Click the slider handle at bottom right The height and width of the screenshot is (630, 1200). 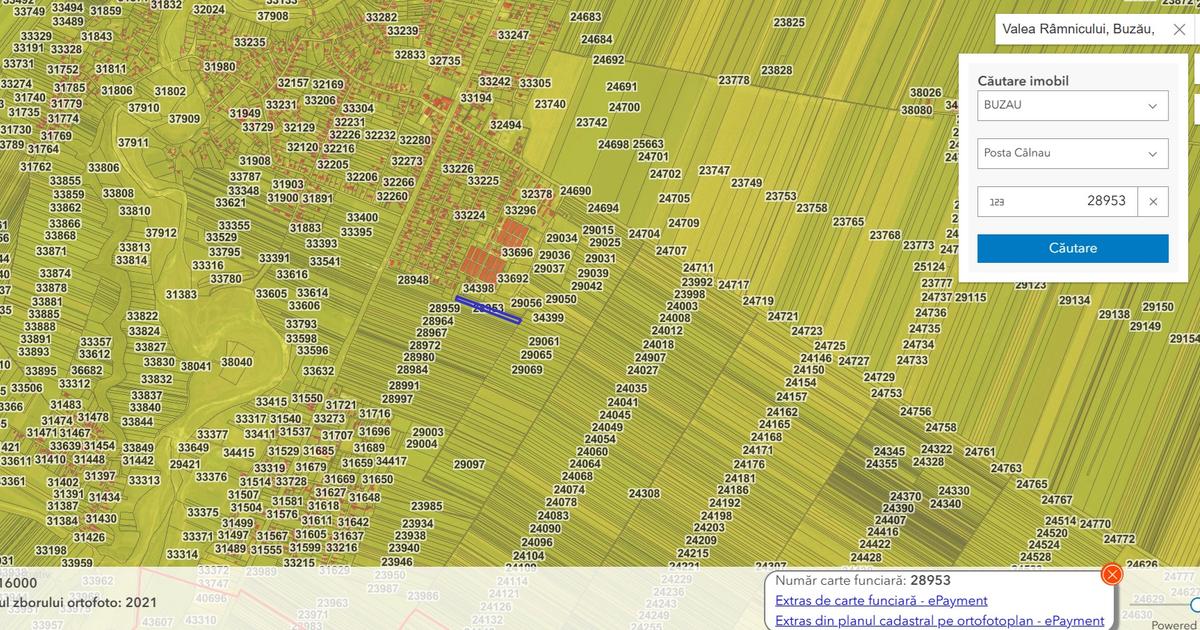pyautogui.click(x=1196, y=605)
